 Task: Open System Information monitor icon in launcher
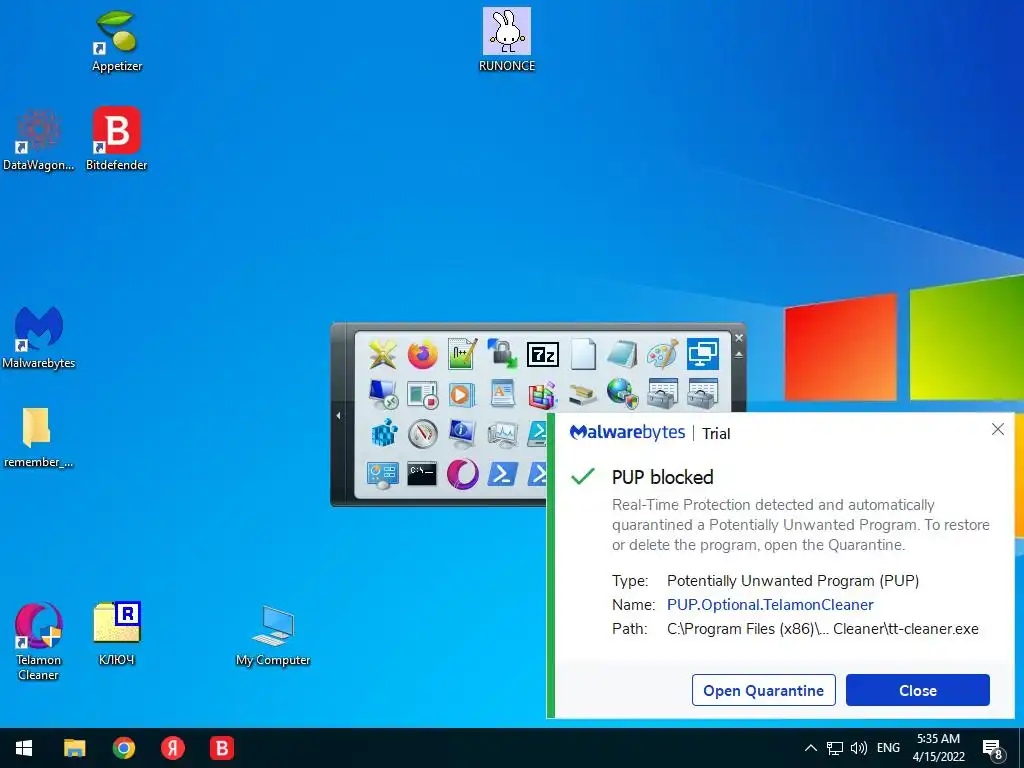click(x=462, y=434)
